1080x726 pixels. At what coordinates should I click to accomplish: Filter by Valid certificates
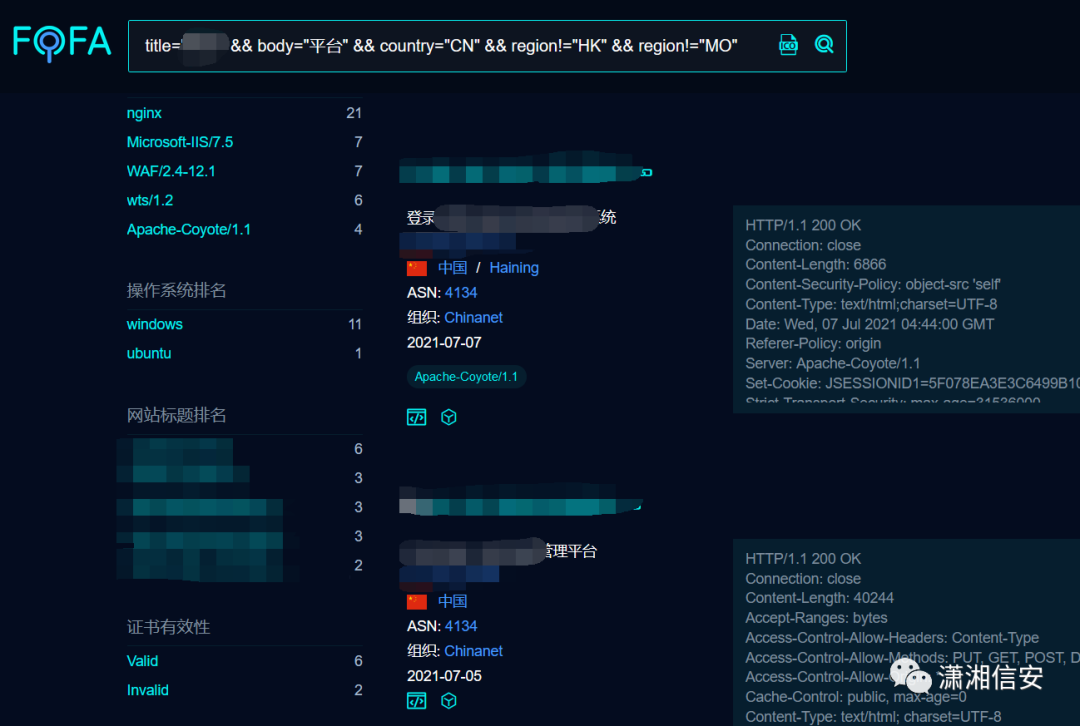pyautogui.click(x=142, y=661)
